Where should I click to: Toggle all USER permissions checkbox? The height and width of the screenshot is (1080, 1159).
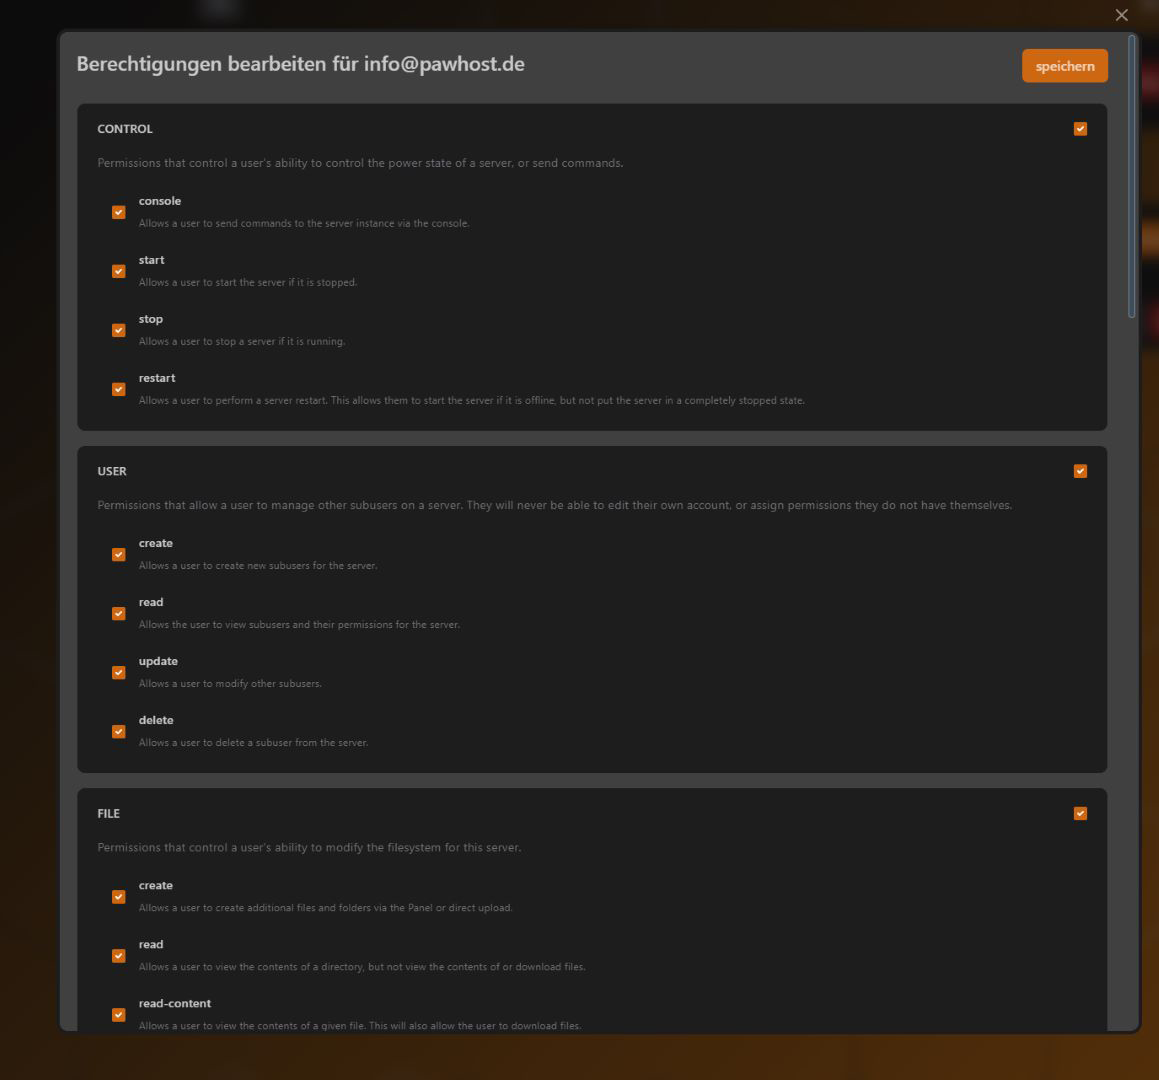click(1080, 471)
